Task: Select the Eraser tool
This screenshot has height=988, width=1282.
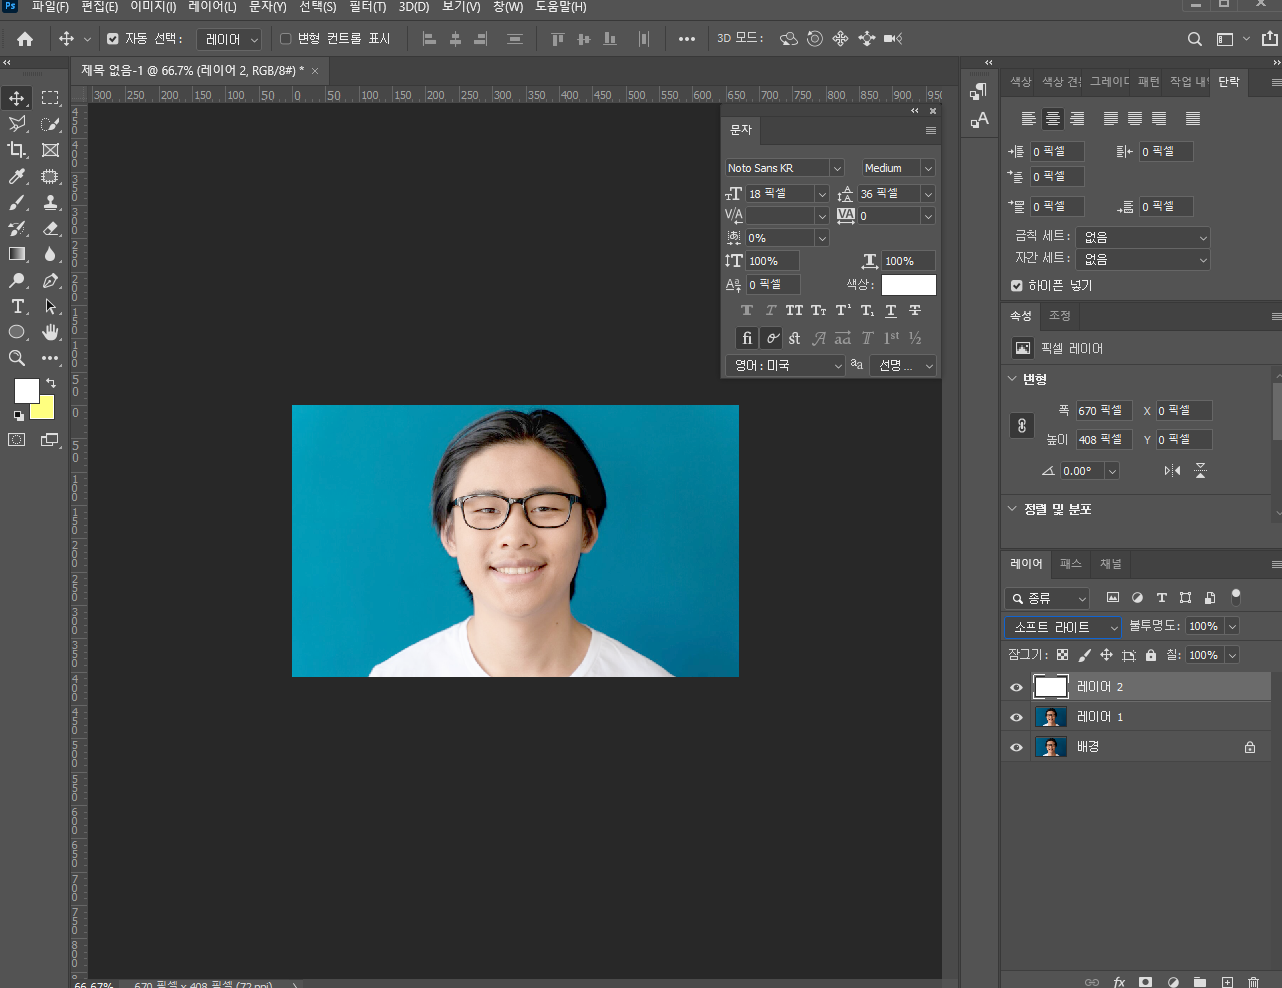Action: point(51,228)
